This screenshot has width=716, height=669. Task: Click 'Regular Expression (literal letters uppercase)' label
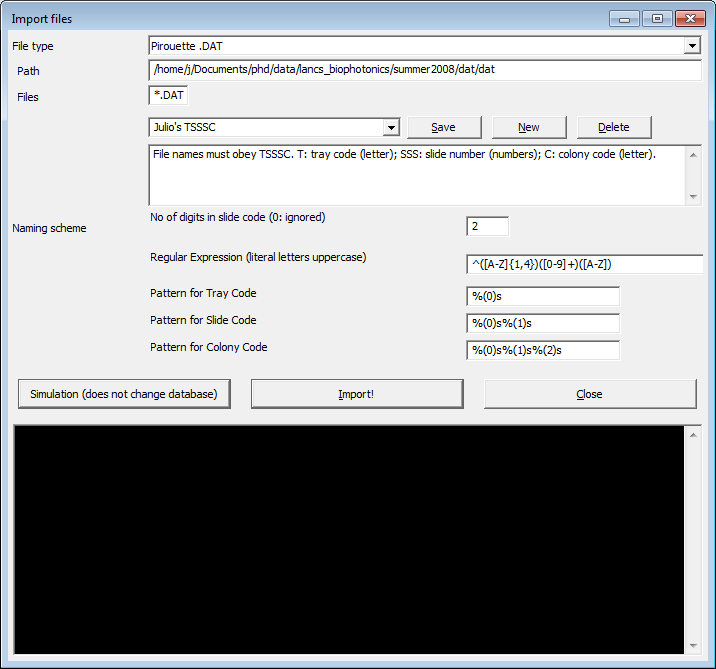[258, 258]
